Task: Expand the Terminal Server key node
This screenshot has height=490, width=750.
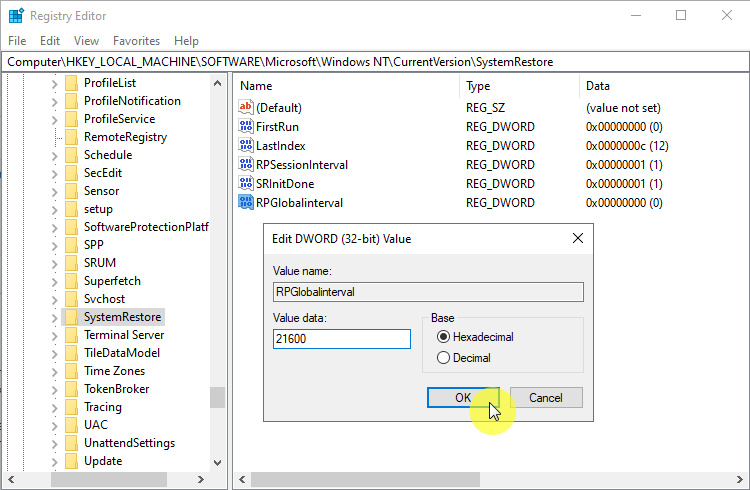Action: point(55,335)
